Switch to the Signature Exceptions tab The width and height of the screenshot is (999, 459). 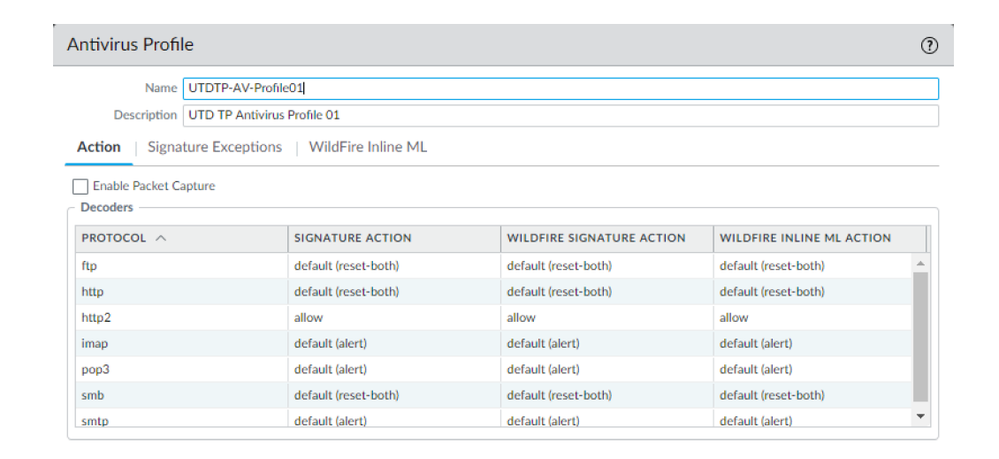coord(214,147)
